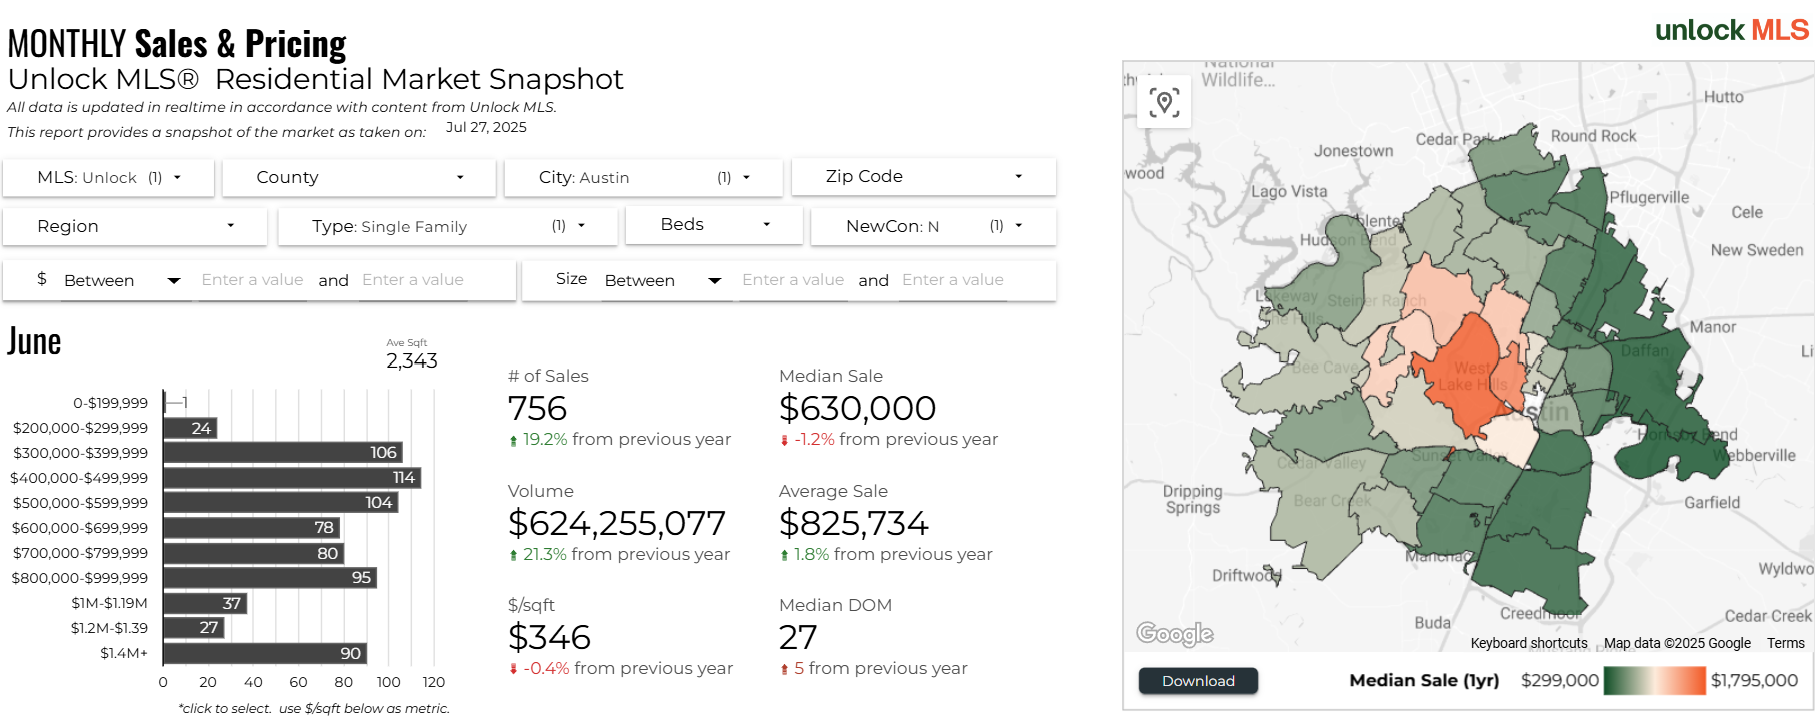Click the Google logo on map
The height and width of the screenshot is (726, 1820).
1175,633
